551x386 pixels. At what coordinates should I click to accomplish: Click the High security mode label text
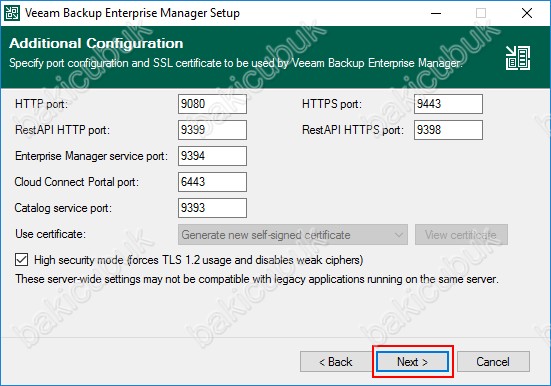click(199, 260)
